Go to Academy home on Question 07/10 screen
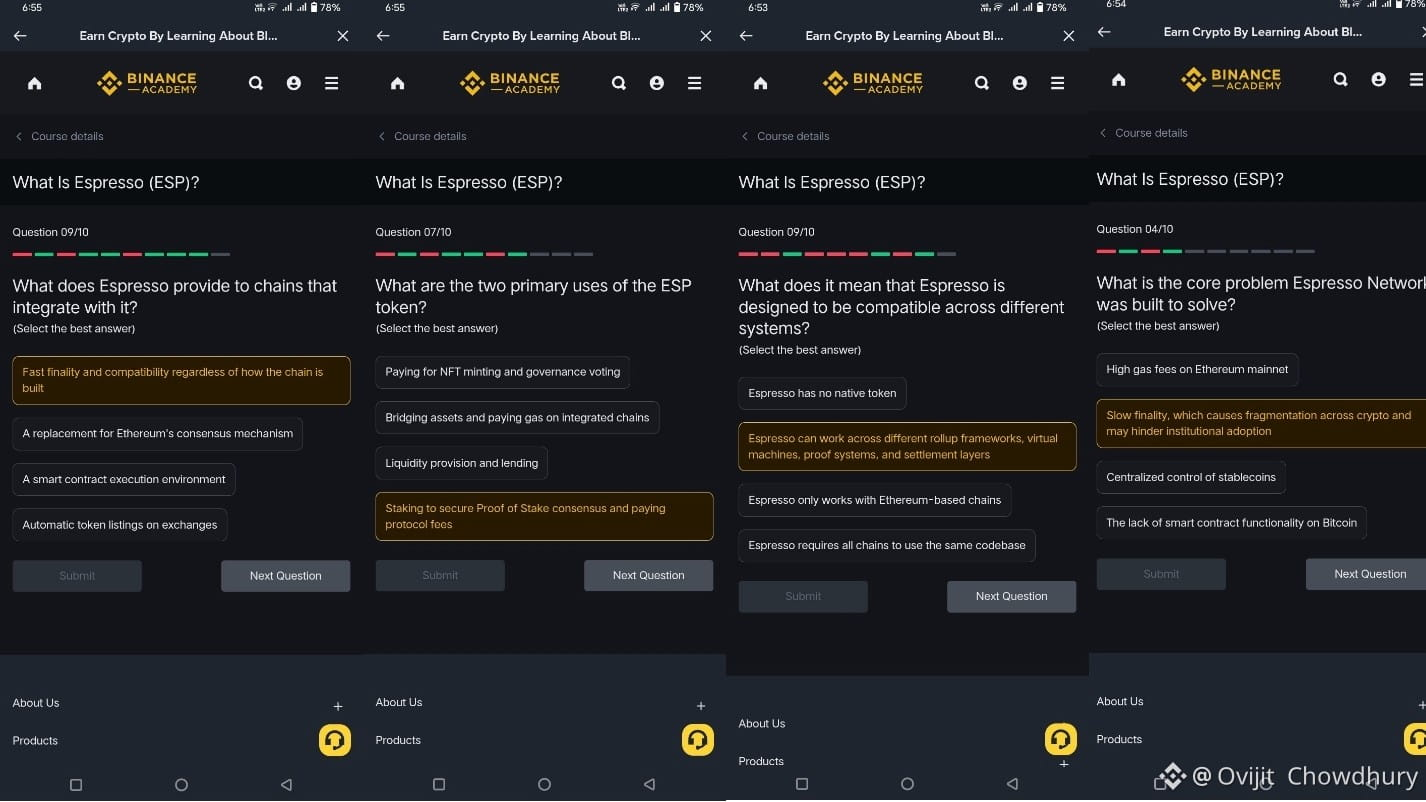This screenshot has width=1426, height=802. pos(398,83)
